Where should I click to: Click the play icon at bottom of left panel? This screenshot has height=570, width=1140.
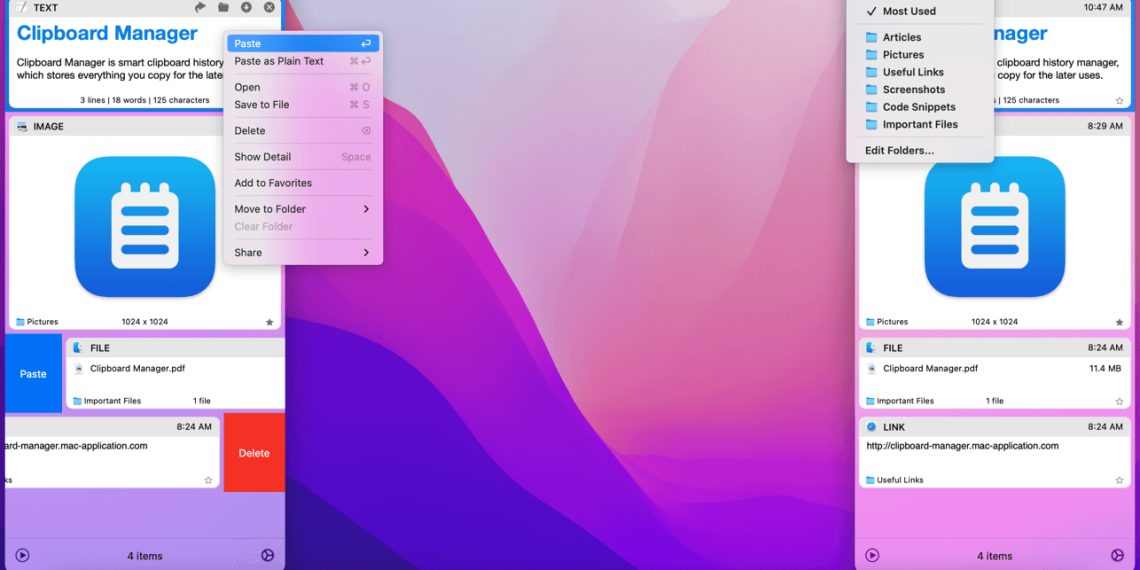23,555
